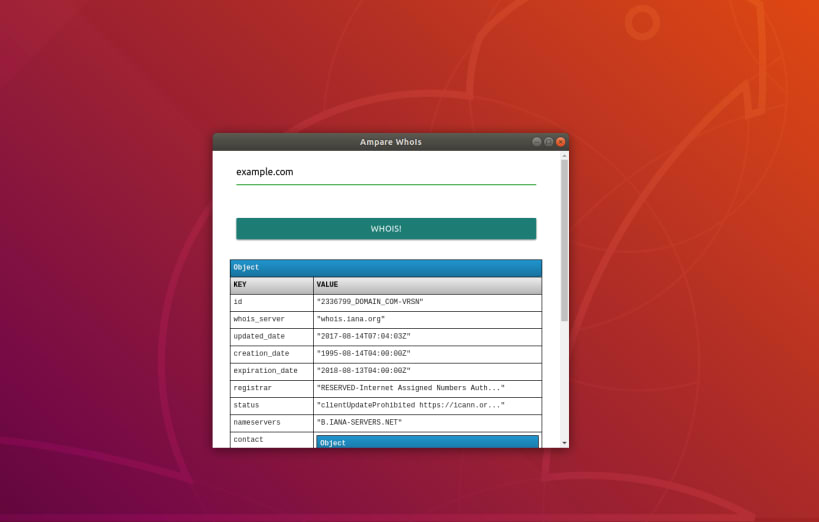Minimize the Ampare WhoIs window
This screenshot has height=522, width=819.
[x=536, y=142]
